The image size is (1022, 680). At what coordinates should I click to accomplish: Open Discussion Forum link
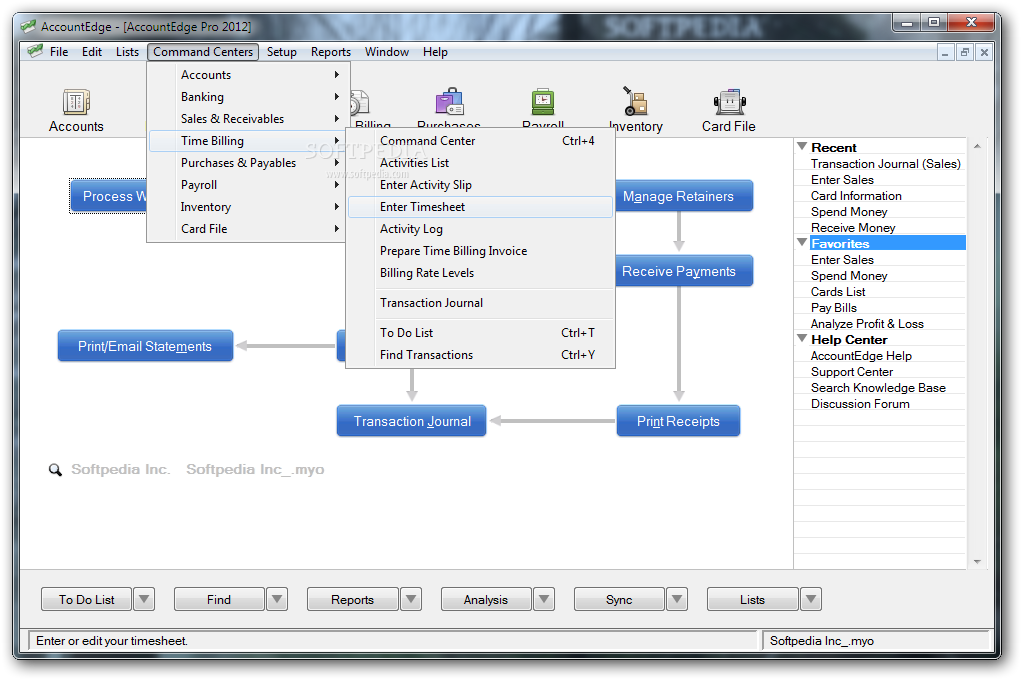[x=860, y=404]
